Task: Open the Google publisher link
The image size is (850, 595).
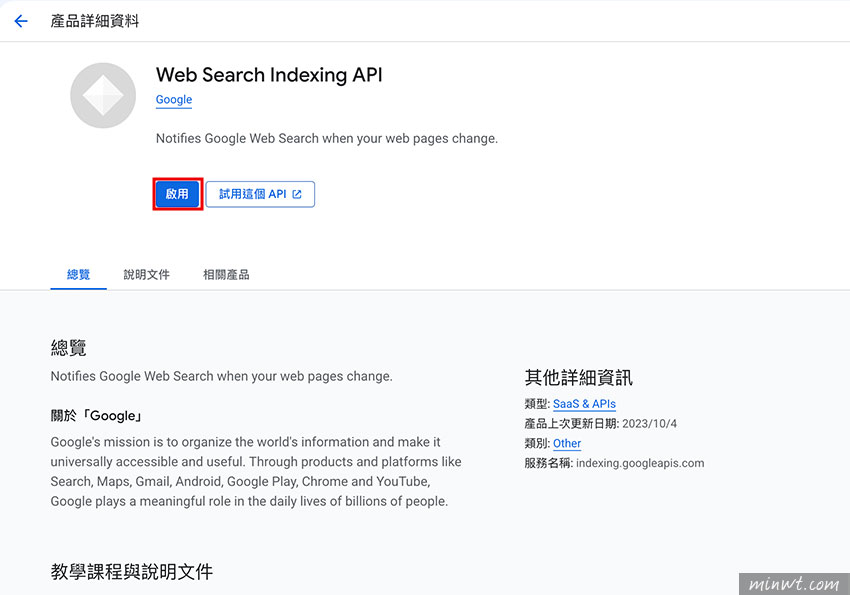Action: [174, 100]
